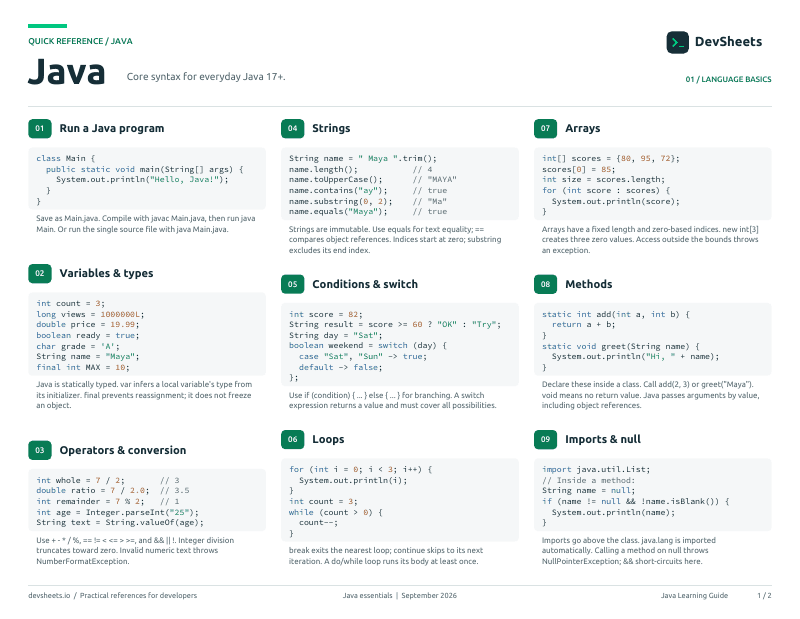
Task: Click the "Java Learning Guide" footer text
Action: click(x=694, y=596)
